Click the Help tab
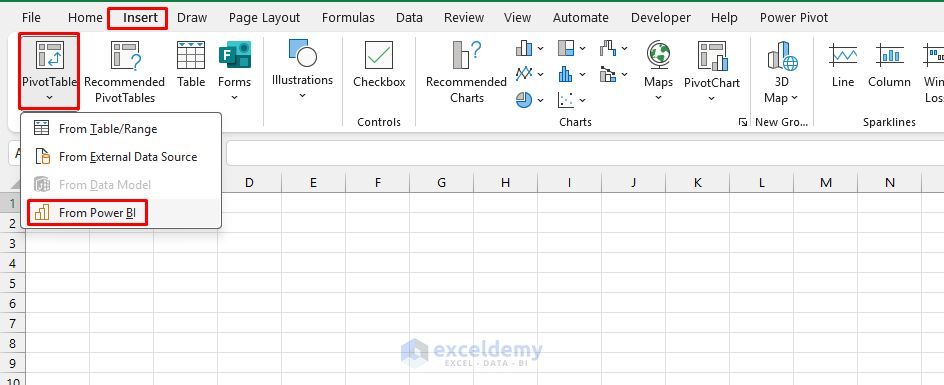Image resolution: width=944 pixels, height=385 pixels. [724, 17]
